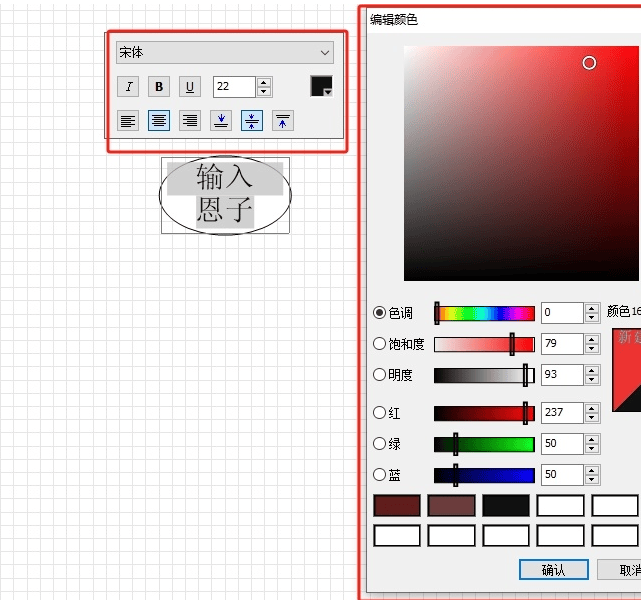
Task: Click the font size field showing 22
Action: pyautogui.click(x=235, y=87)
